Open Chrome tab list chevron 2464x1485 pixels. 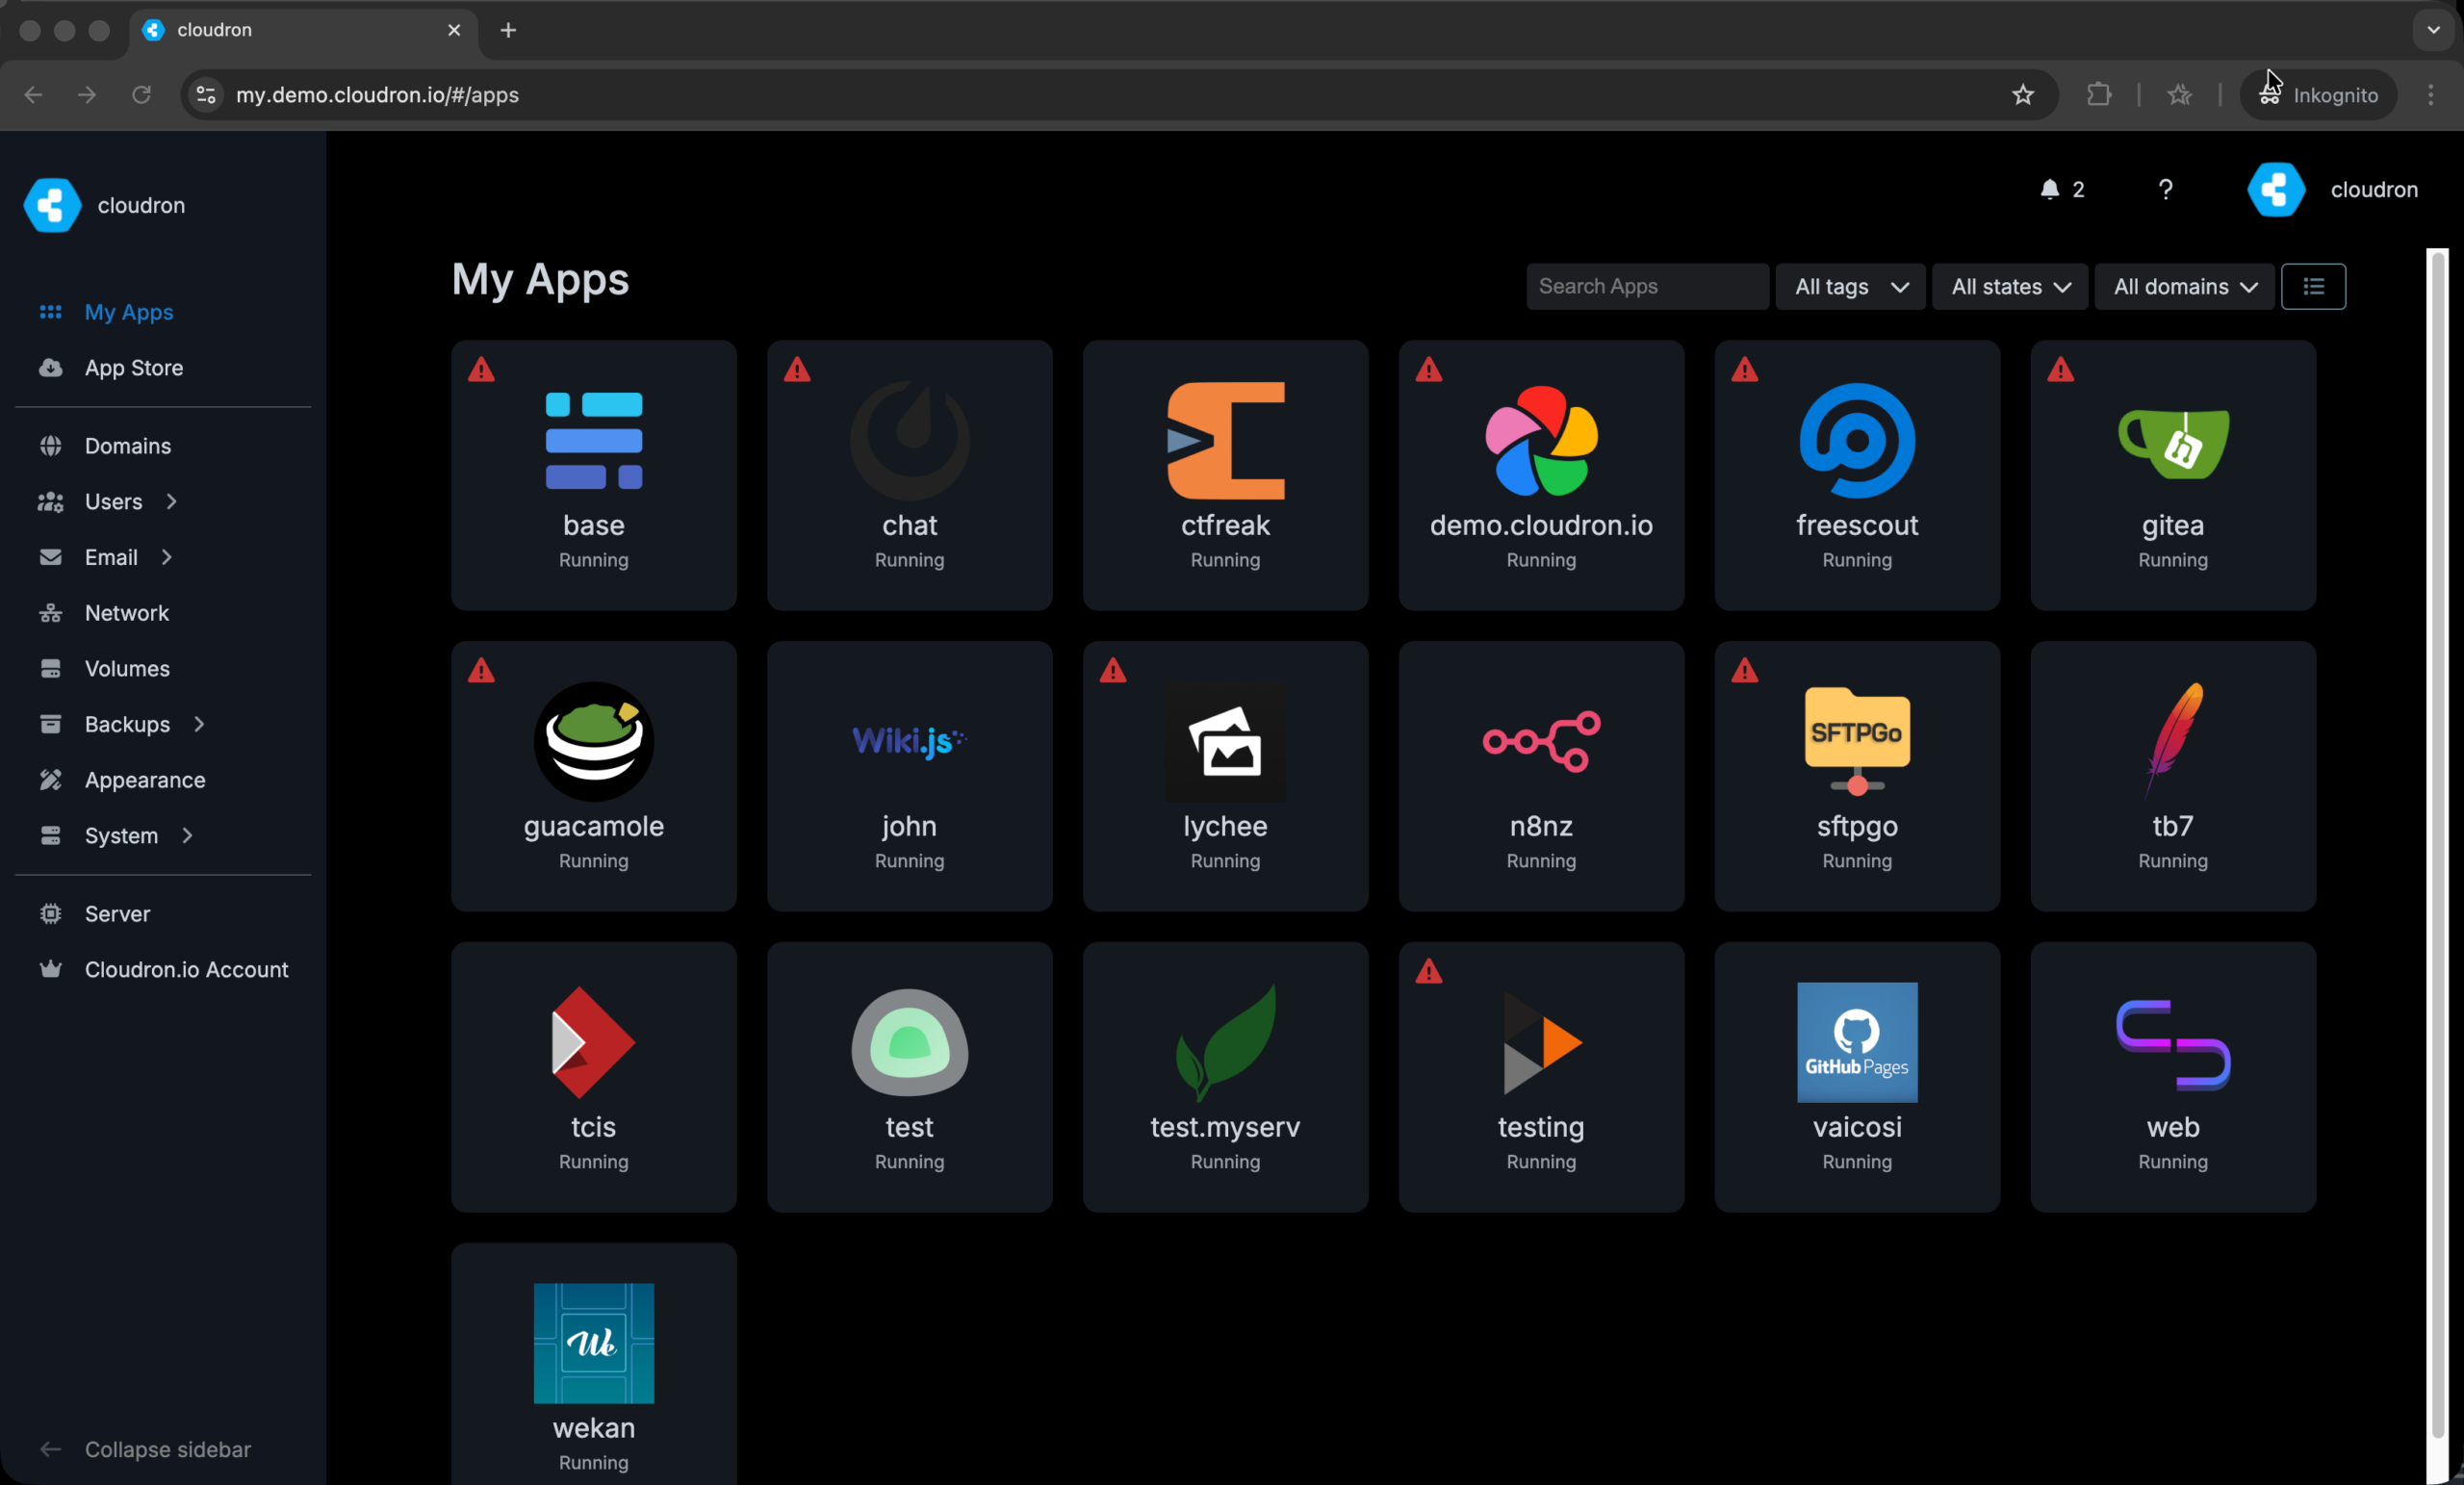2433,30
